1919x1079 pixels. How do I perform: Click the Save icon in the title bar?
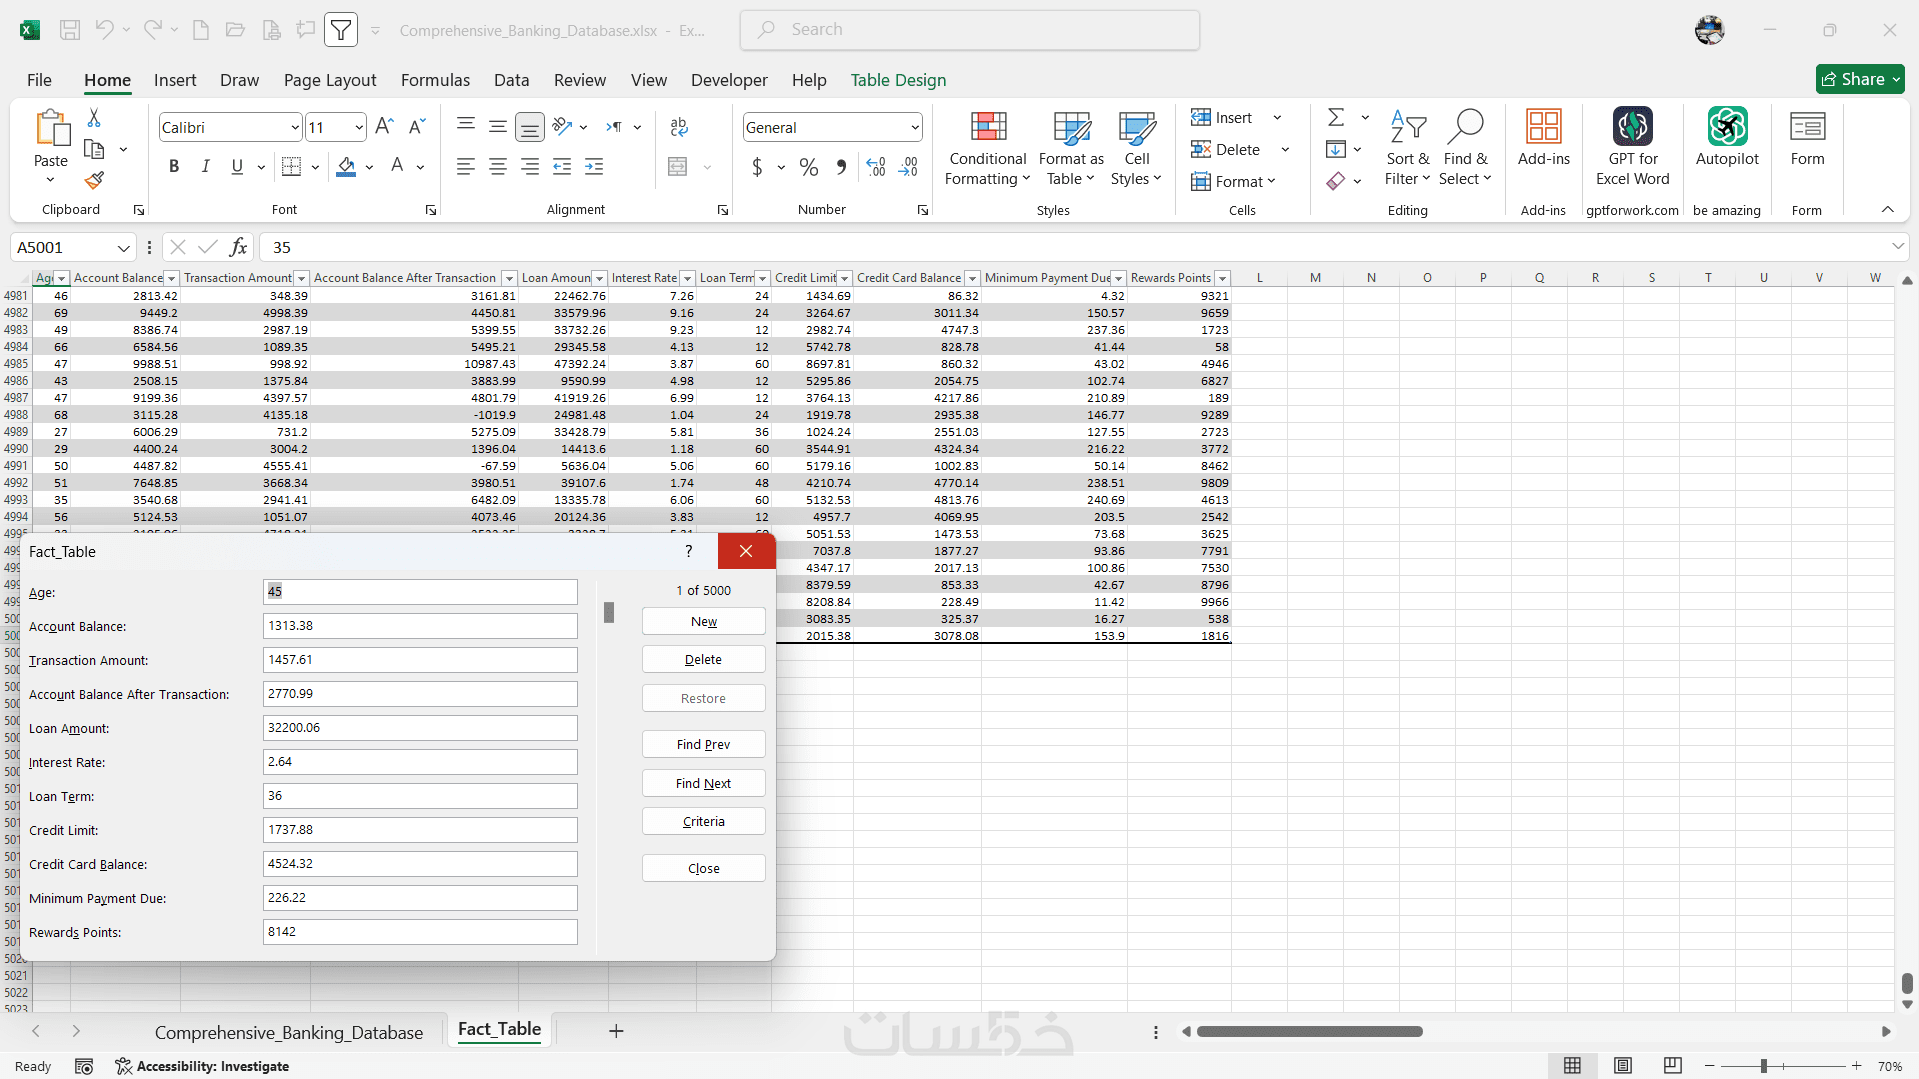pyautogui.click(x=70, y=30)
